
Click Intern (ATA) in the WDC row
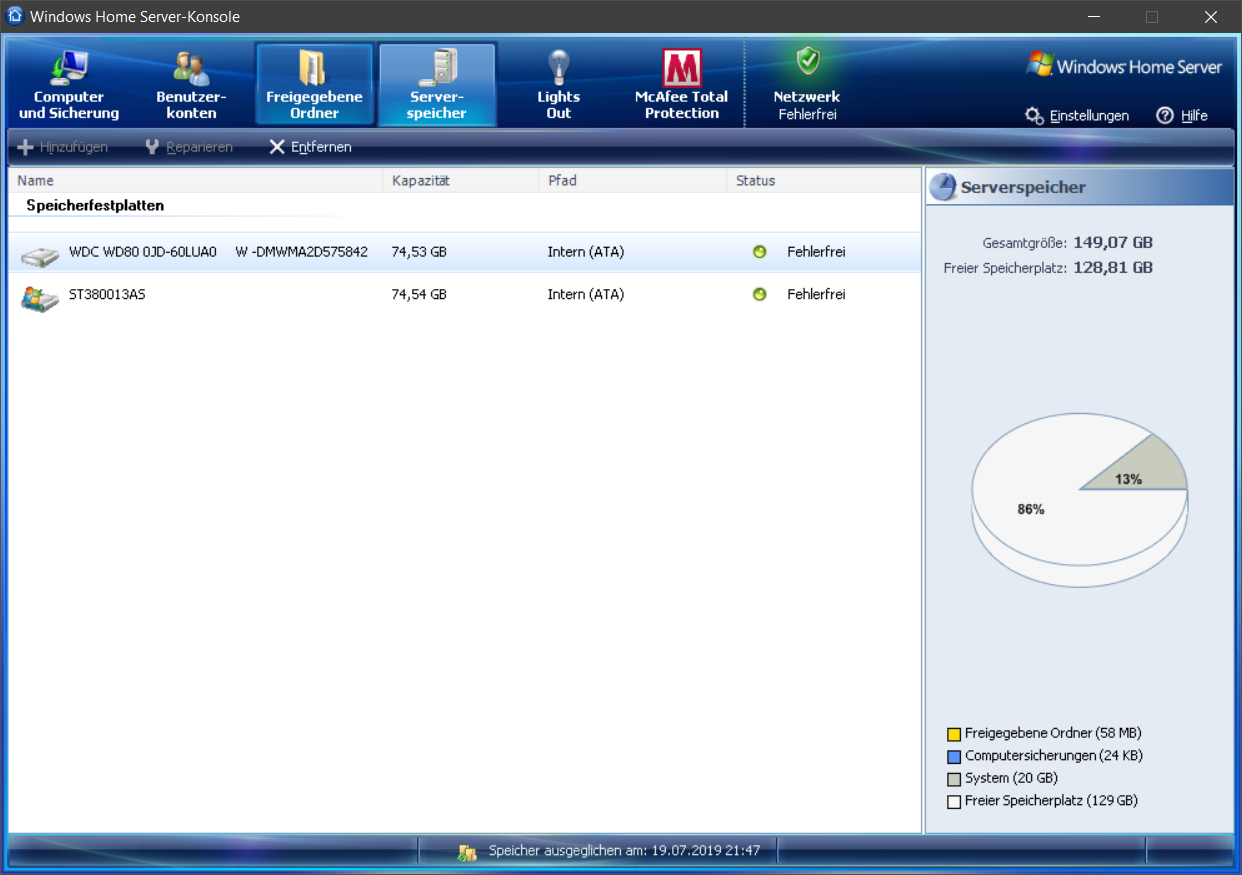(x=586, y=252)
